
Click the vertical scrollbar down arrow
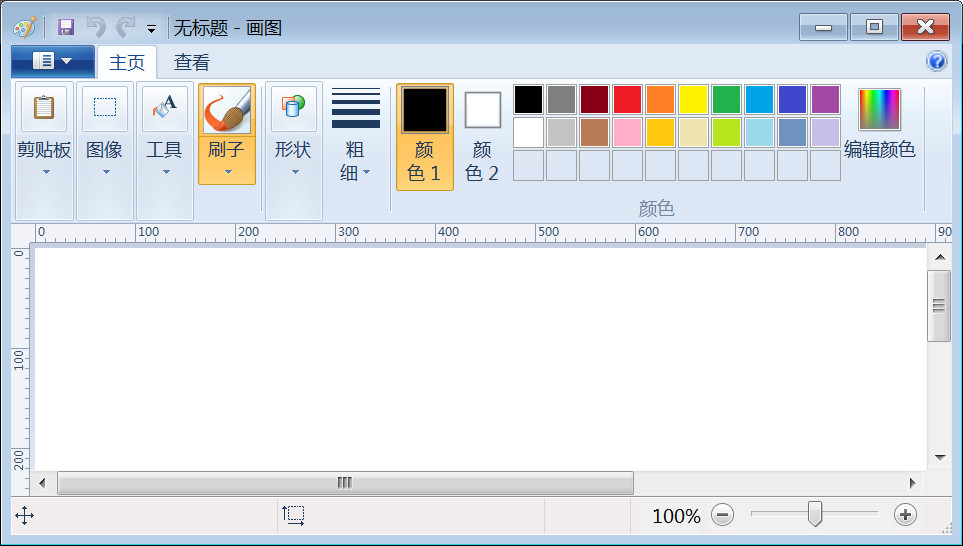point(940,457)
